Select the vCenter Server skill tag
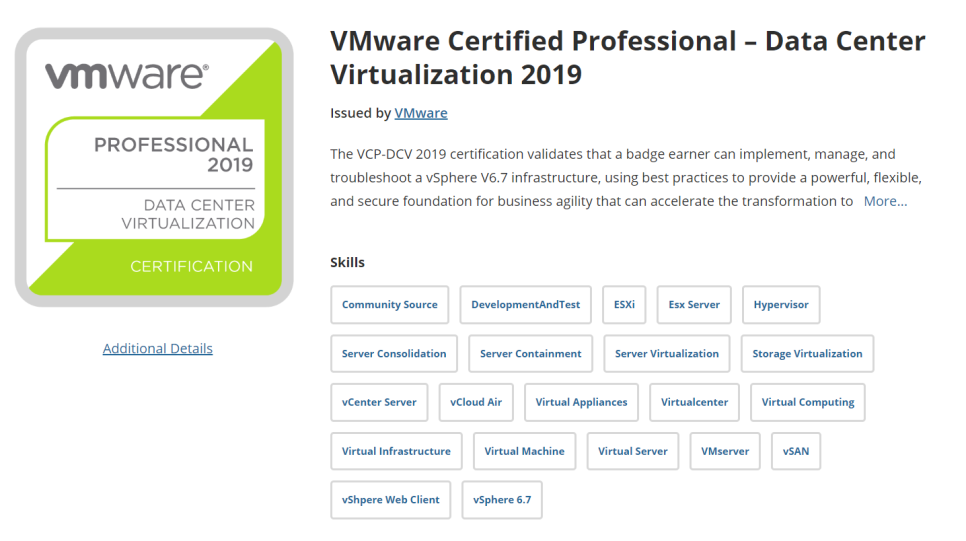 pyautogui.click(x=379, y=402)
